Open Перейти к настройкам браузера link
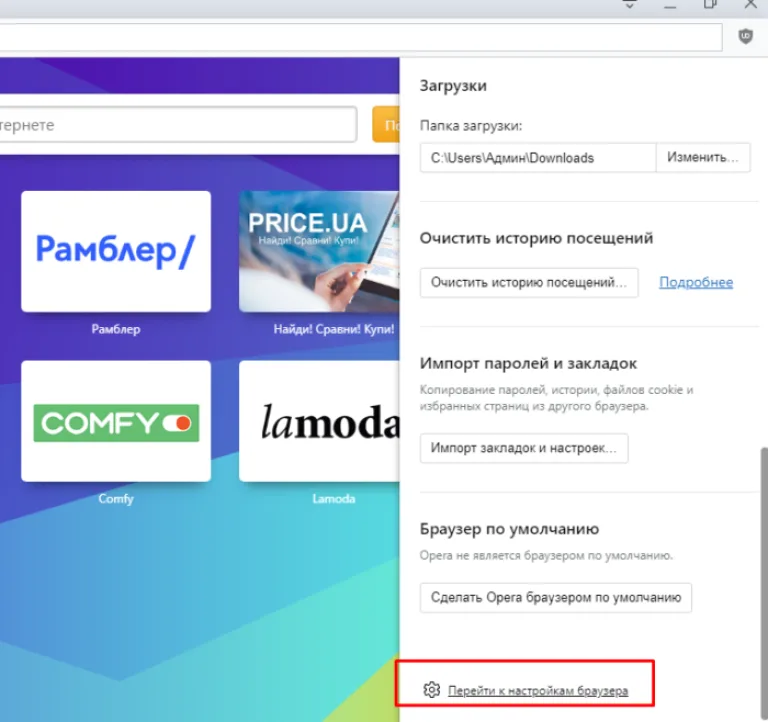 coord(538,691)
